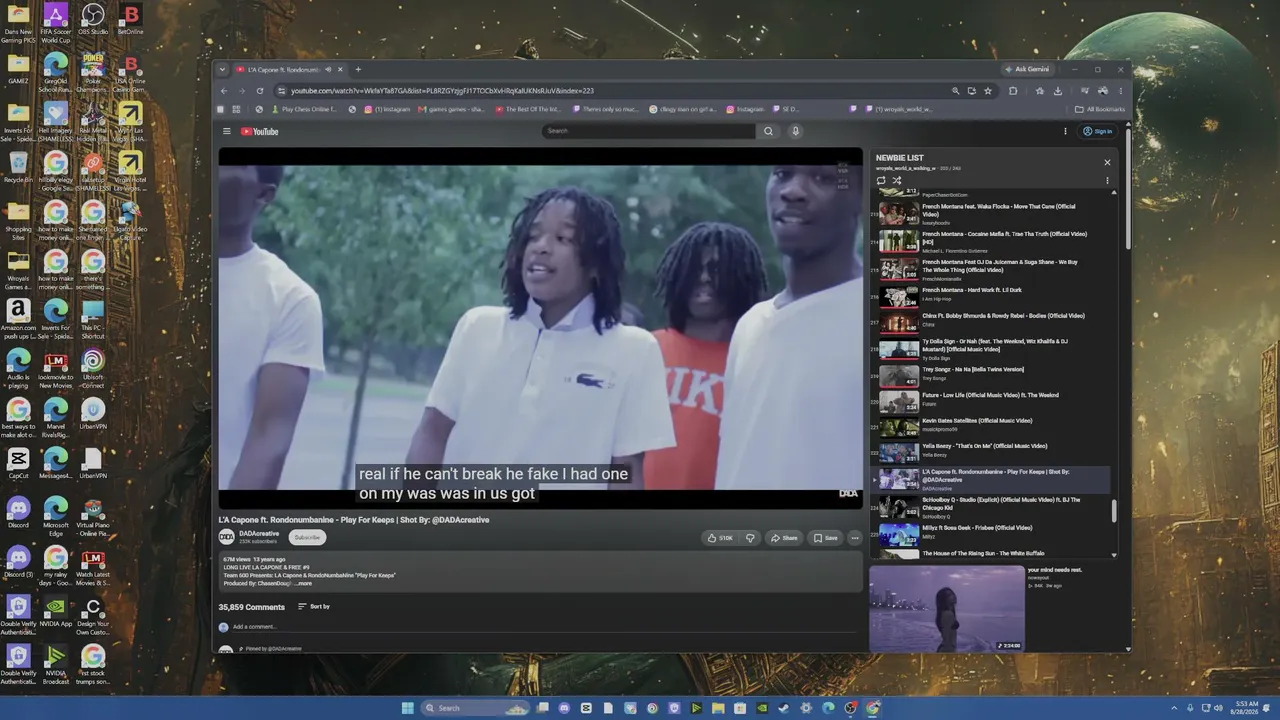The image size is (1280, 720).
Task: Open Discord from the taskbar
Action: click(x=564, y=708)
